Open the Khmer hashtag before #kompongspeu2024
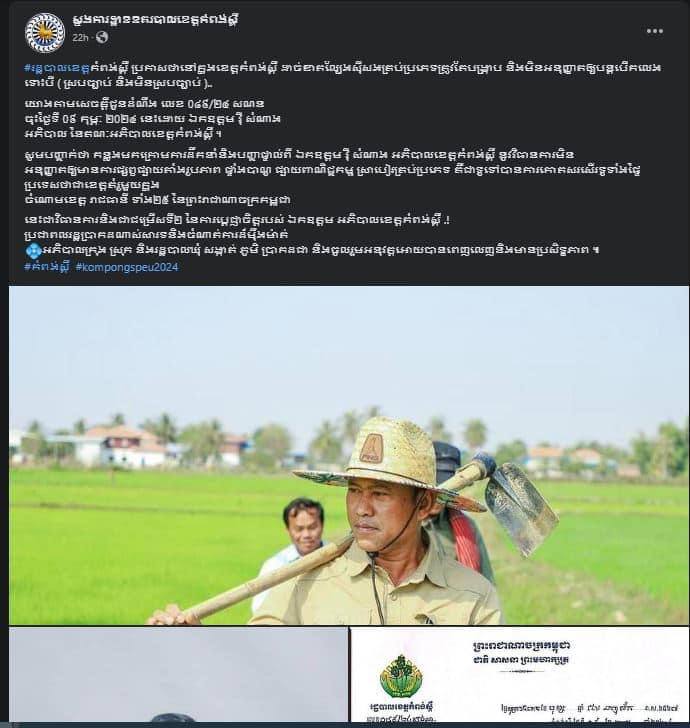 click(x=47, y=267)
